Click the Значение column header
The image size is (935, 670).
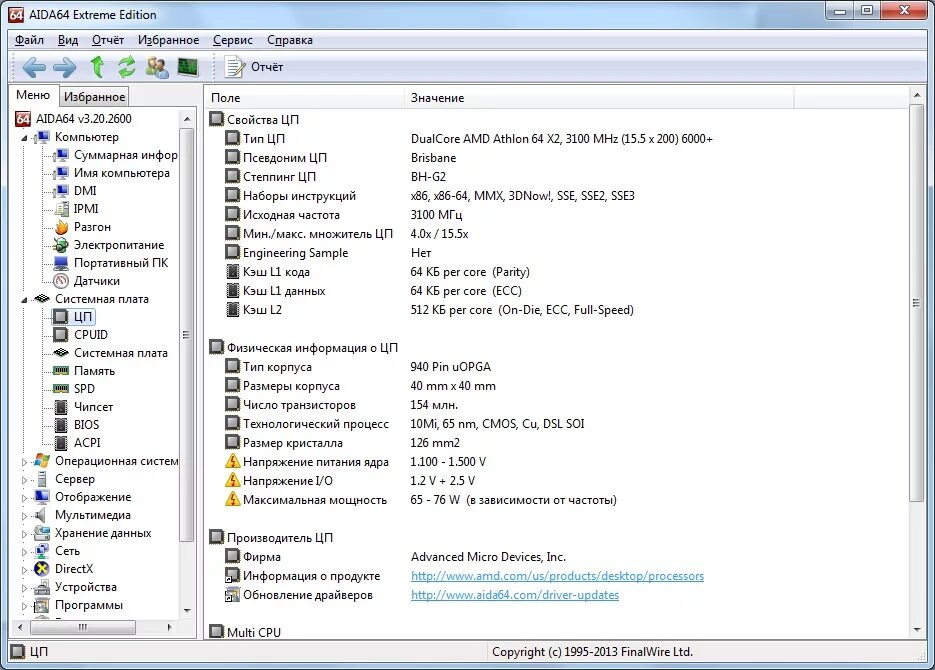pyautogui.click(x=599, y=98)
